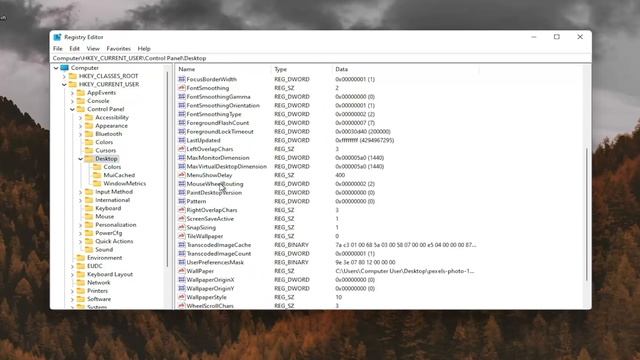The height and width of the screenshot is (360, 640).
Task: Click the string icon beside FontSmoothing
Action: point(182,88)
